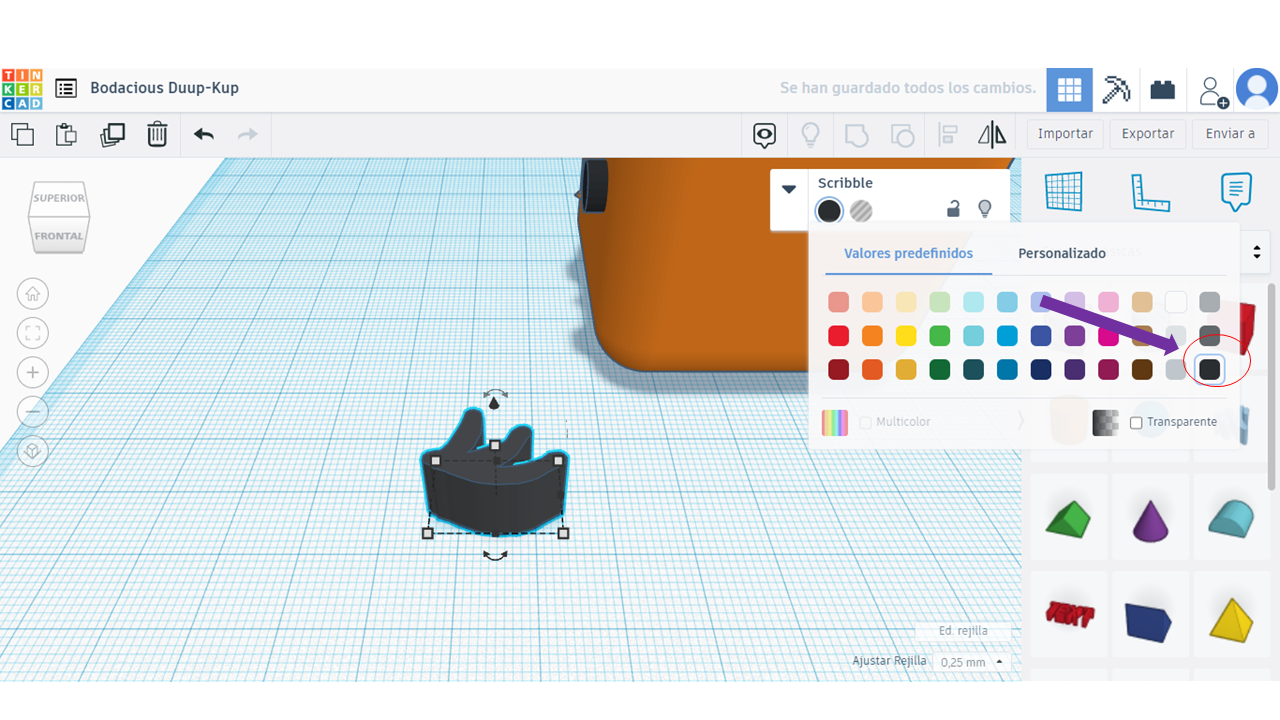Image resolution: width=1280 pixels, height=720 pixels.
Task: Open the shapes category dropdown
Action: tap(1257, 251)
